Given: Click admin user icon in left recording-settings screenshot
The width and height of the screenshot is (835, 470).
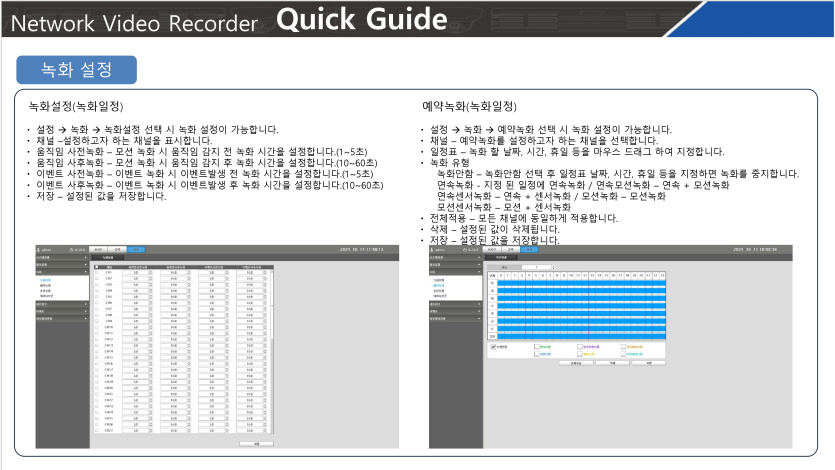Looking at the screenshot, I should (x=38, y=249).
